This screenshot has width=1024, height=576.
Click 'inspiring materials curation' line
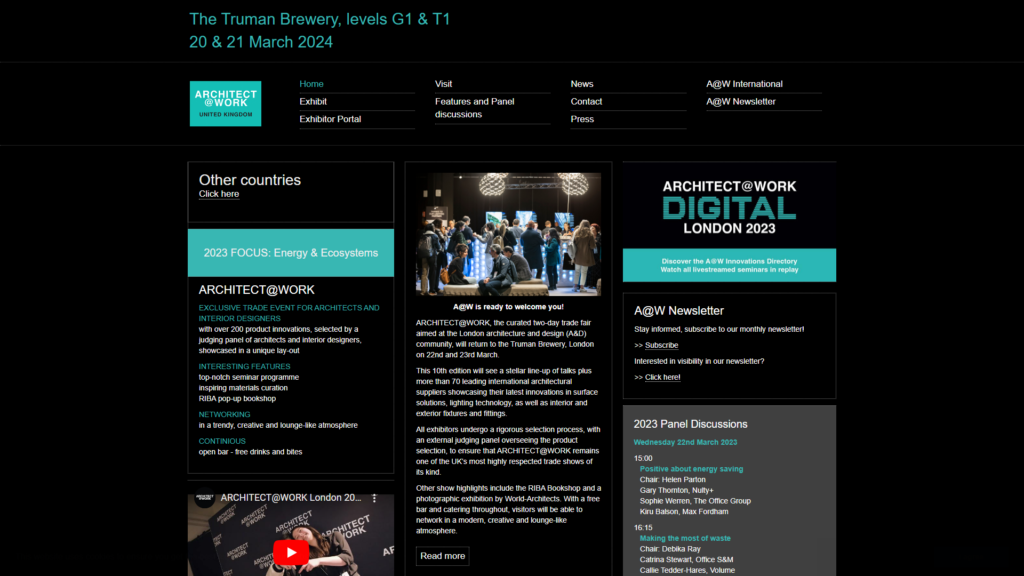pyautogui.click(x=243, y=387)
